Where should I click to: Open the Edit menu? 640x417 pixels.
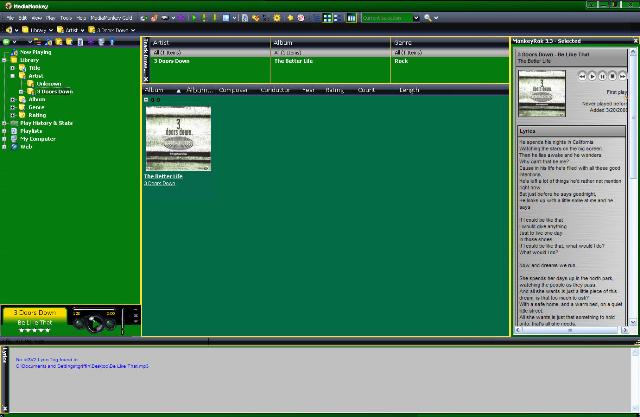[x=22, y=18]
